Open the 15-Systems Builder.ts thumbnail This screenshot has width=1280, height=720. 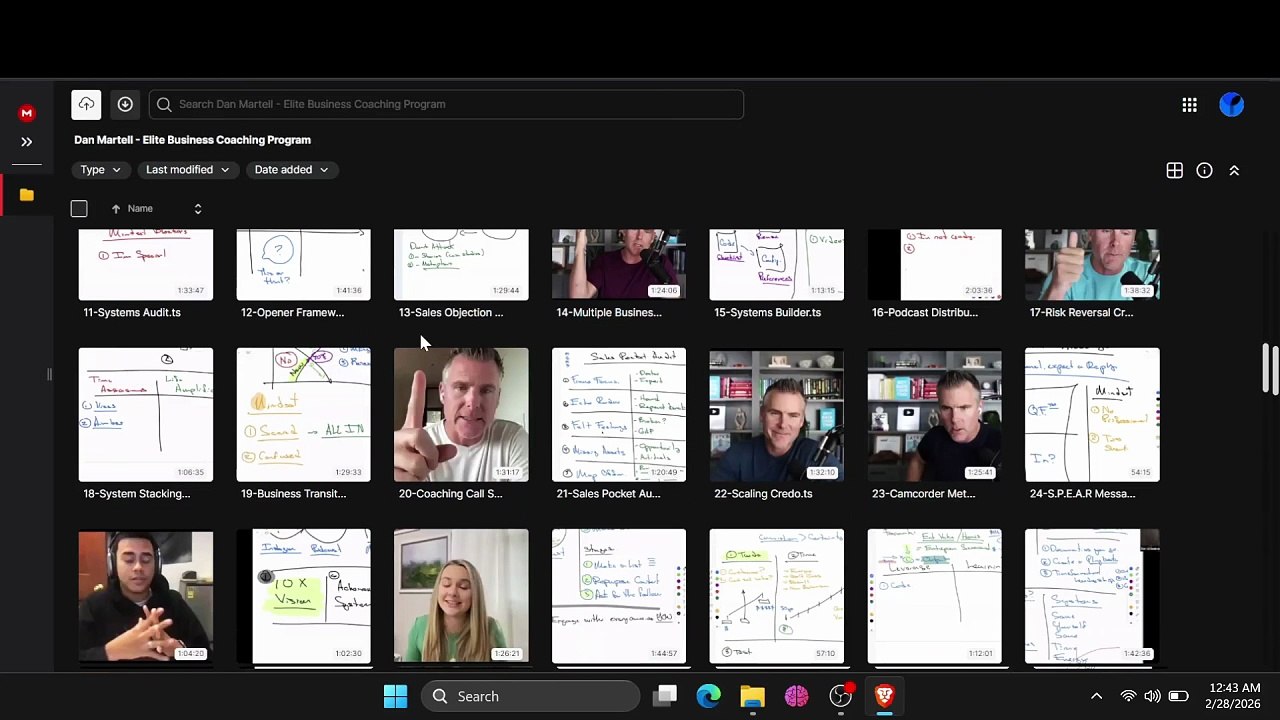coord(777,265)
